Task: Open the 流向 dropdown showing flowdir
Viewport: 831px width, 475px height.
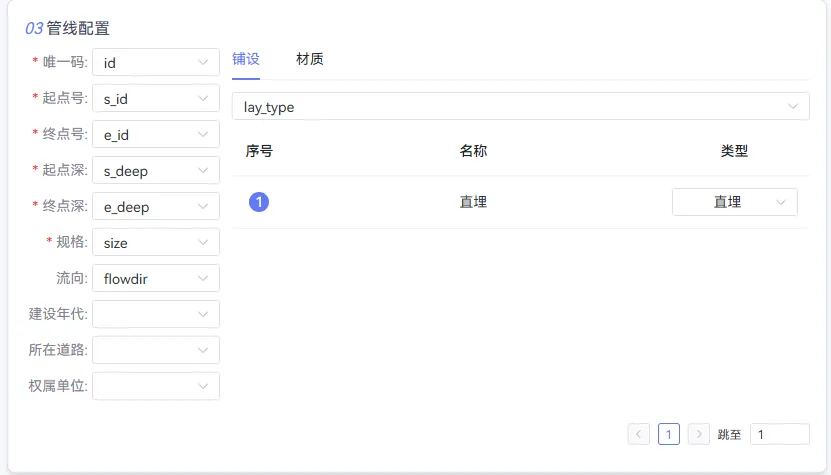Action: [156, 279]
